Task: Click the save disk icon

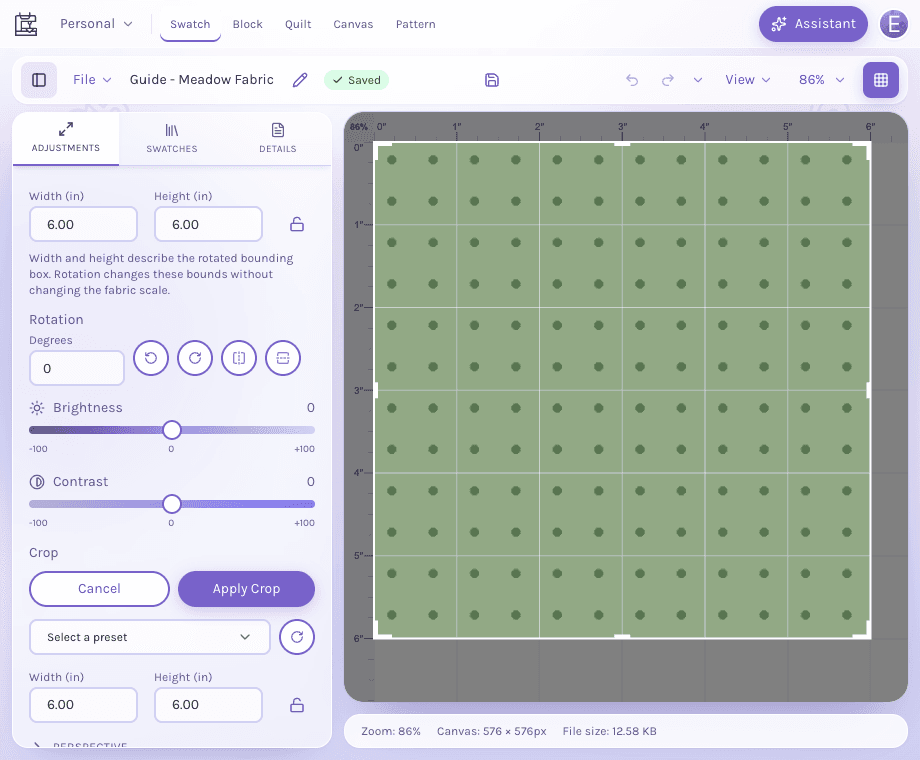Action: point(492,80)
